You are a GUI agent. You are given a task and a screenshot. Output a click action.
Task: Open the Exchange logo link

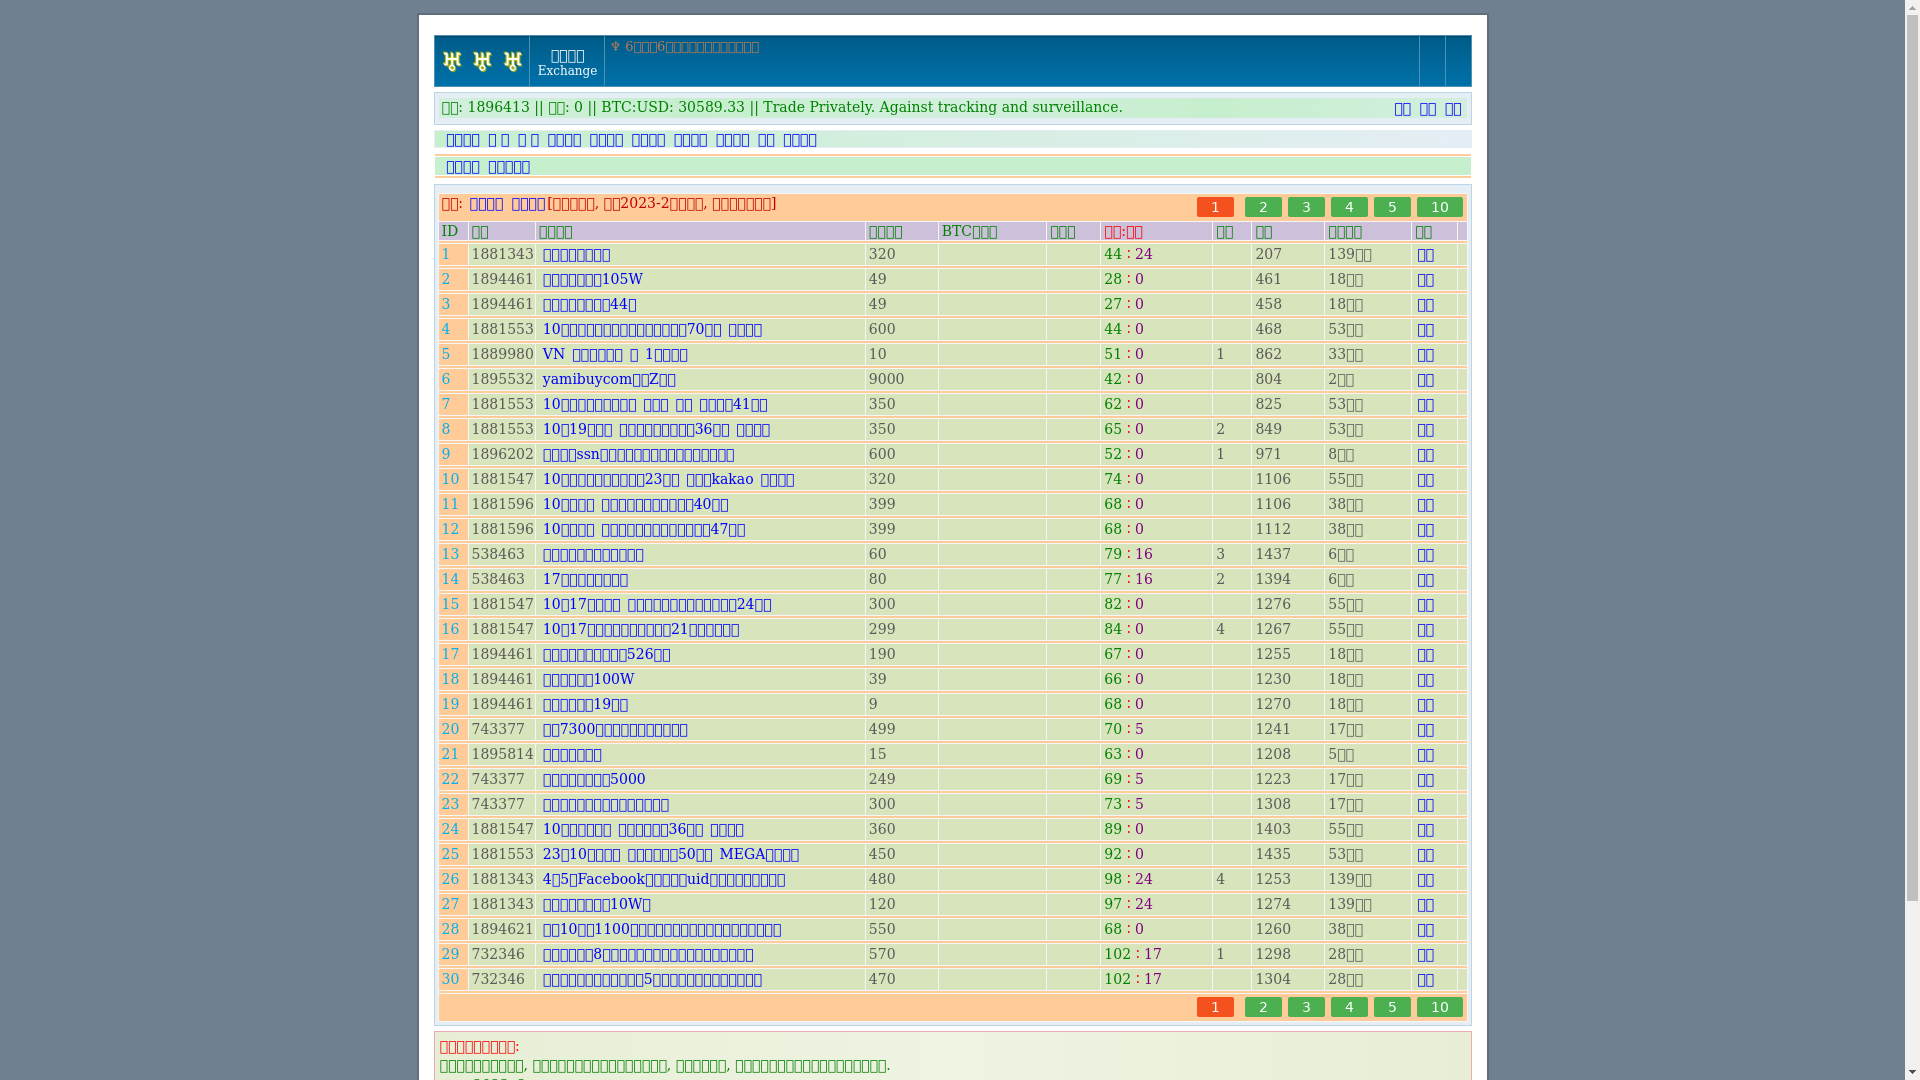coord(567,62)
